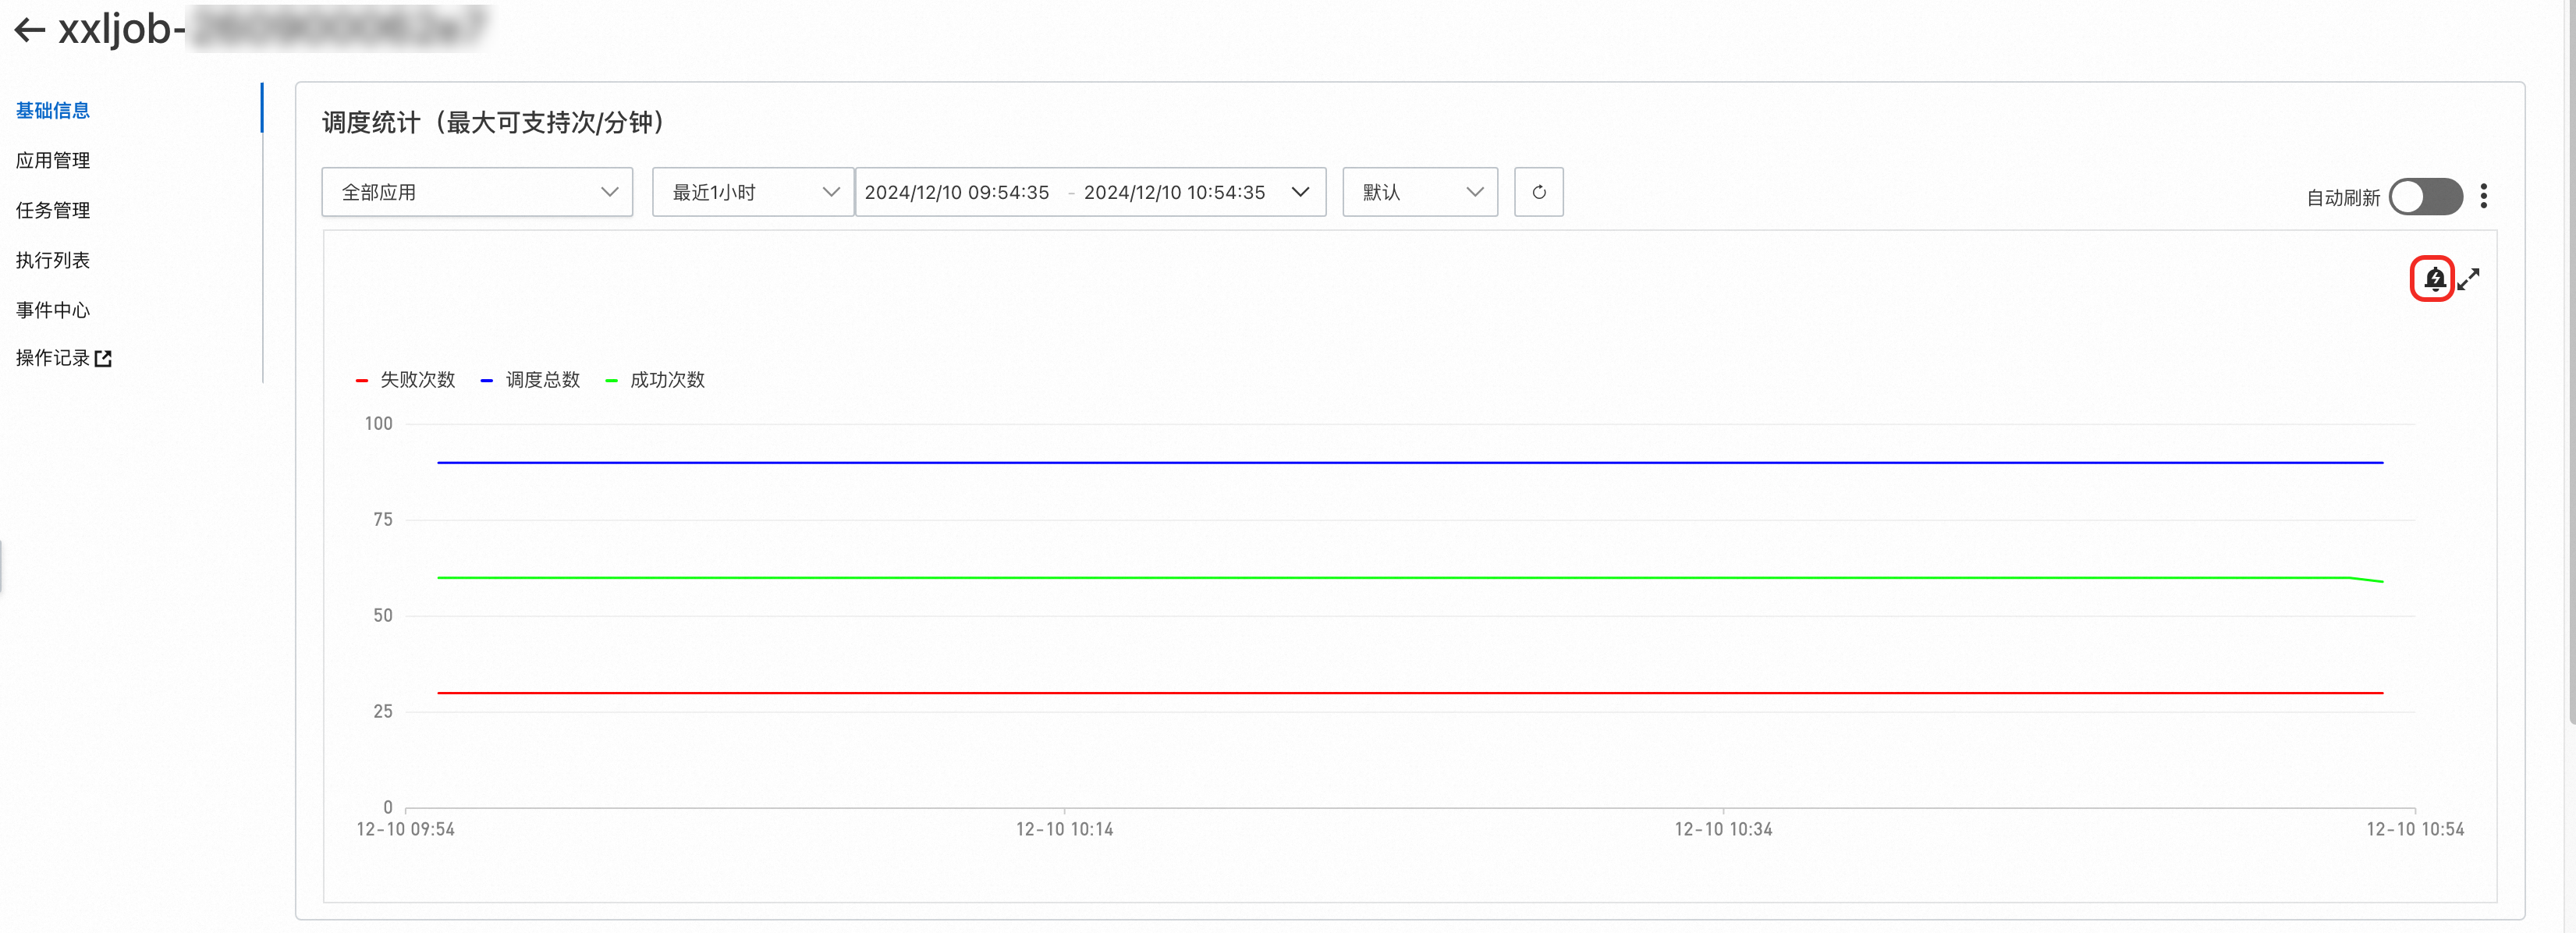Expand the chart to fullscreen
Screen dimensions: 2576x933
[2469, 279]
